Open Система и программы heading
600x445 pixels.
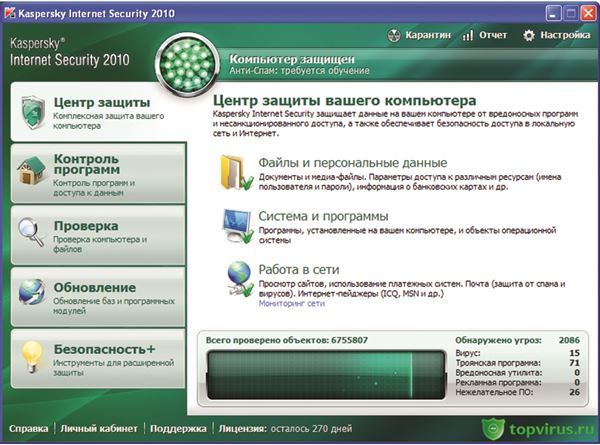pos(323,216)
